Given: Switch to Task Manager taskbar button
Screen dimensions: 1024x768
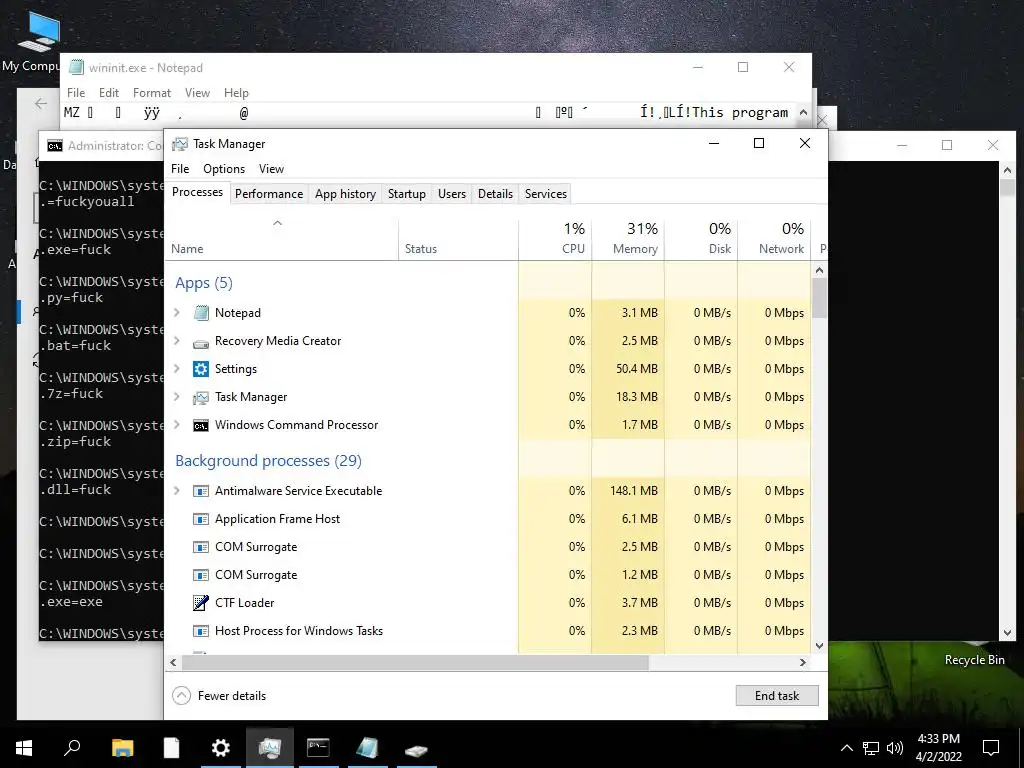Looking at the screenshot, I should pyautogui.click(x=270, y=748).
